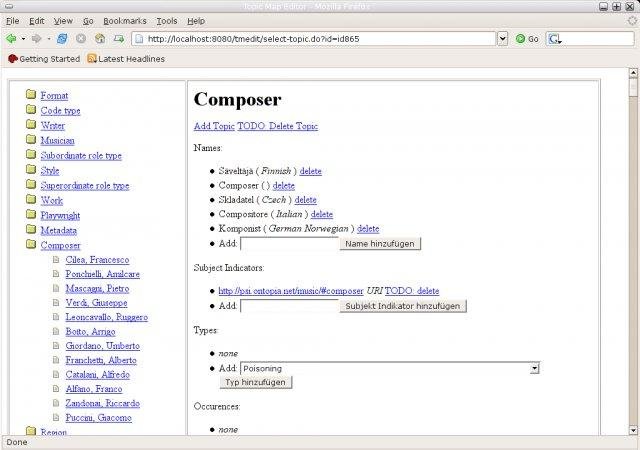Click the Composer folder icon in tree
Screen dimensions: 640x450
pyautogui.click(x=31, y=244)
